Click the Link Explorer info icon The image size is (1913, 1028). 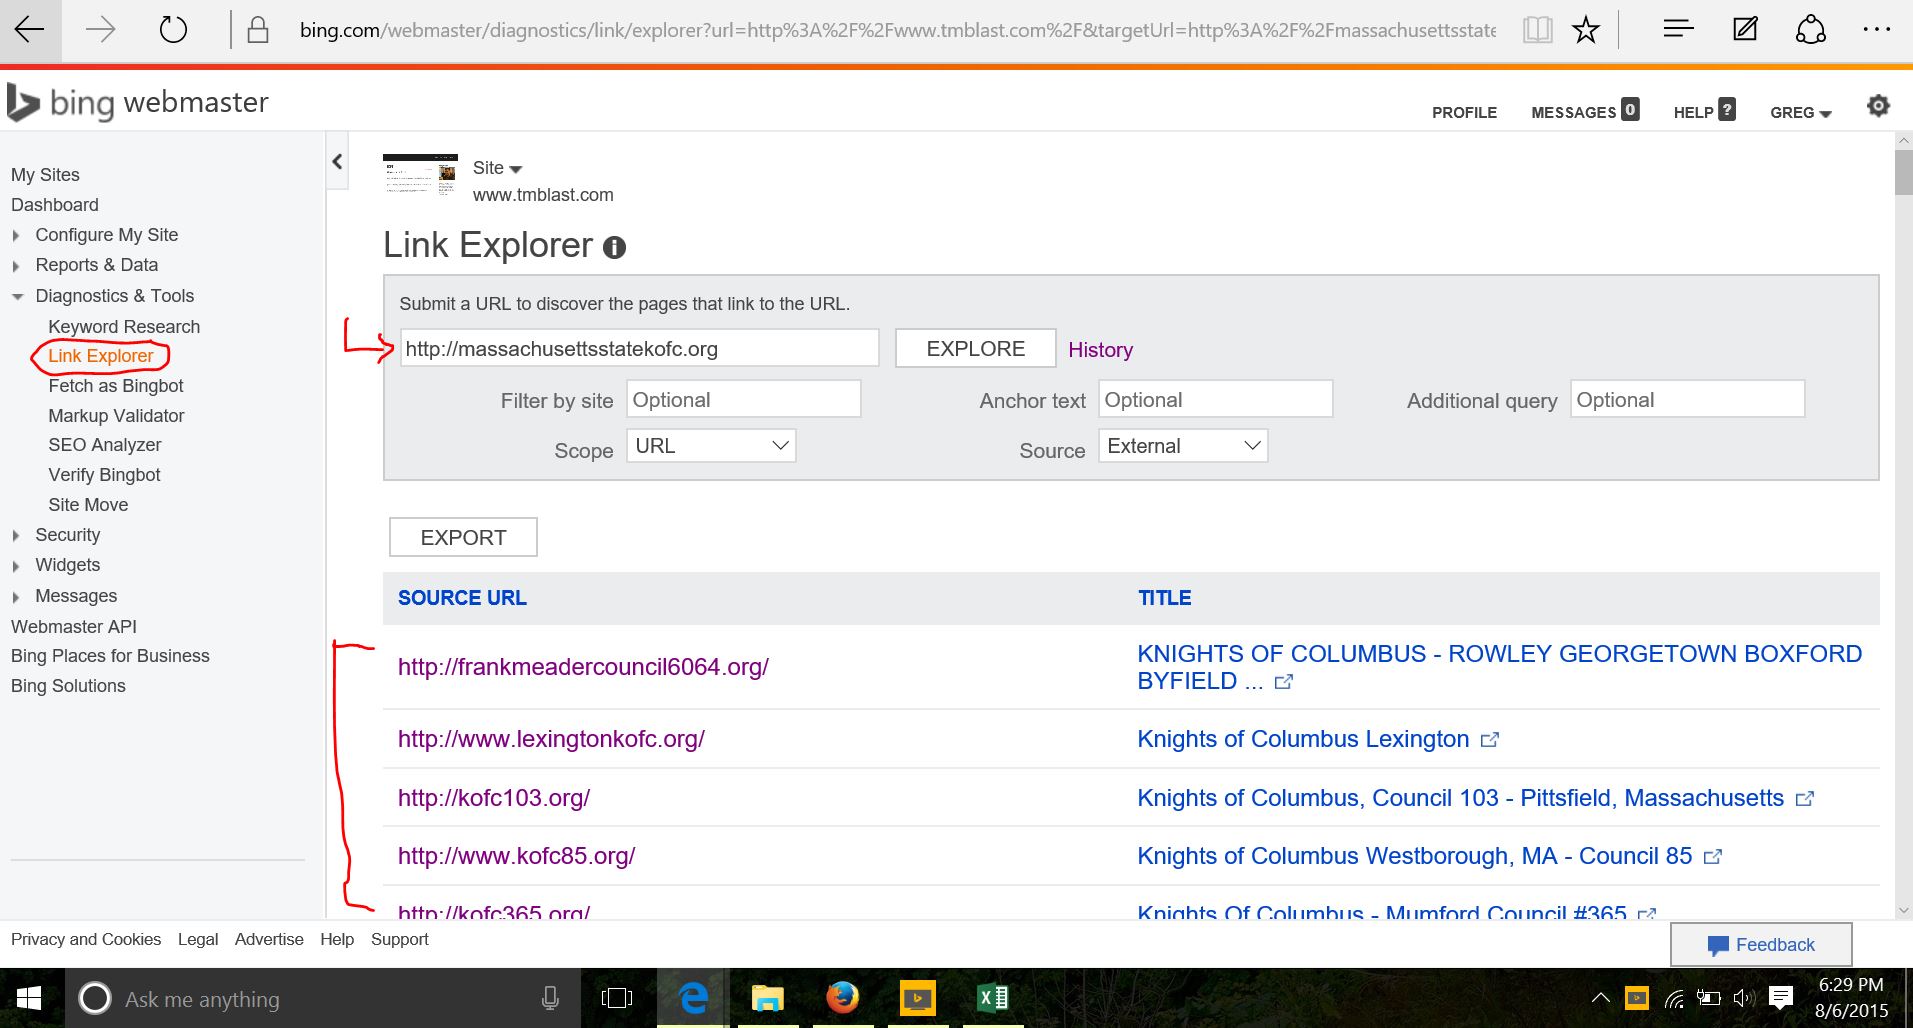coord(614,247)
